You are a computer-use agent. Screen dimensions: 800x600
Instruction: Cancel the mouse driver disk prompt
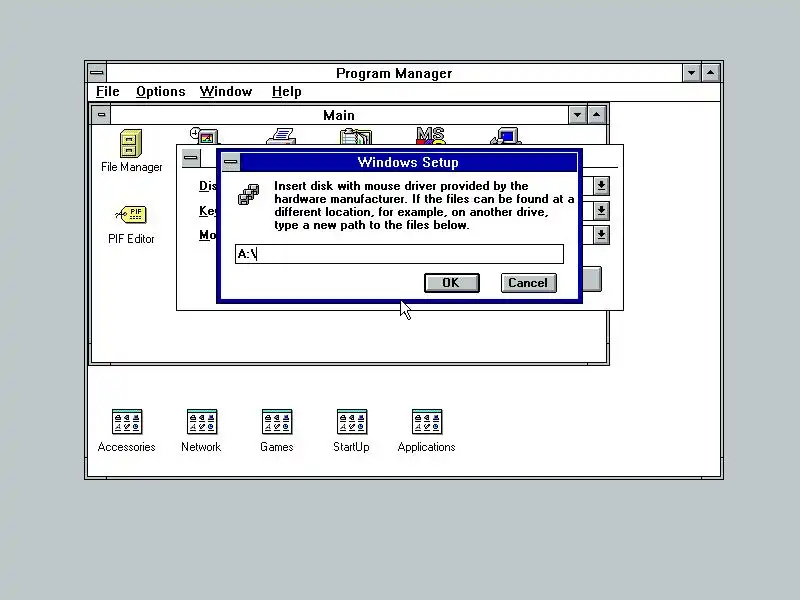click(528, 283)
